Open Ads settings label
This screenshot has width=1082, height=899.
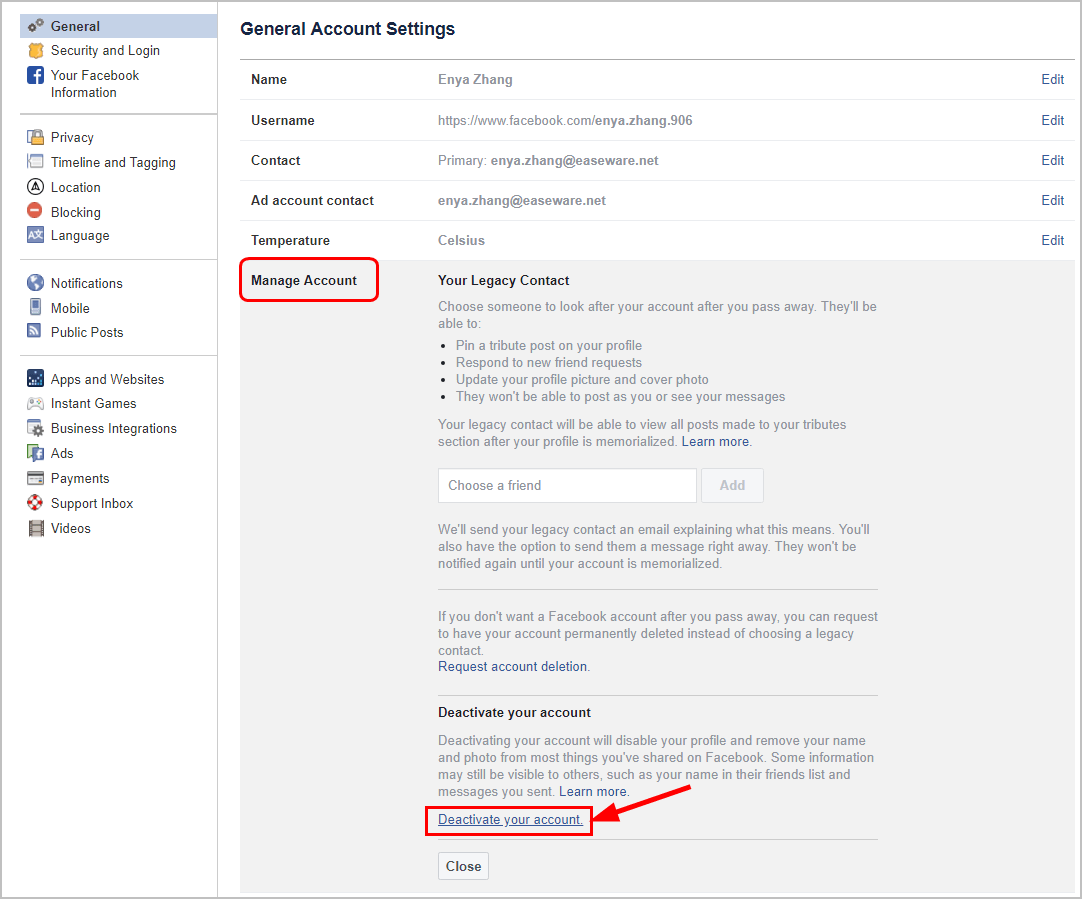[x=61, y=453]
